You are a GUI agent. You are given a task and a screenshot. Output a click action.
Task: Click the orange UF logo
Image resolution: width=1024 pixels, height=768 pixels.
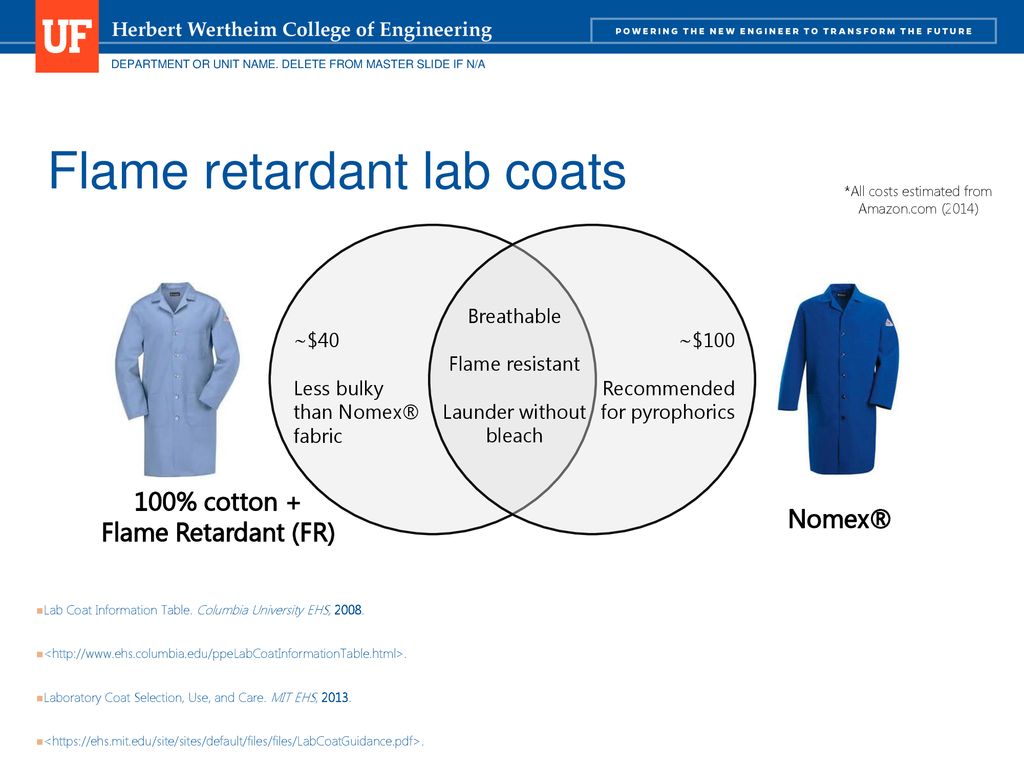tap(67, 36)
